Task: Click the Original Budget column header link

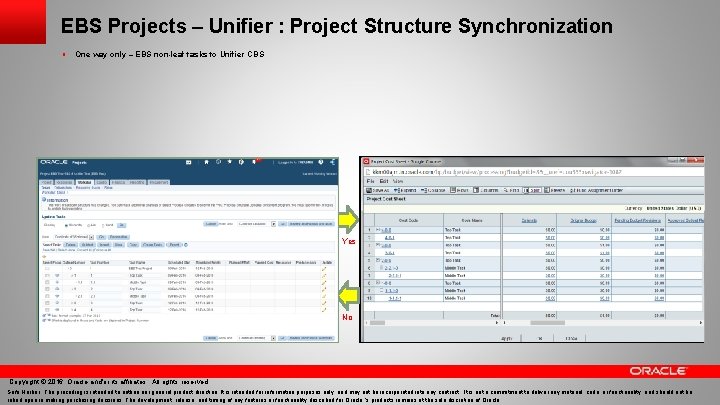Action: coord(583,220)
